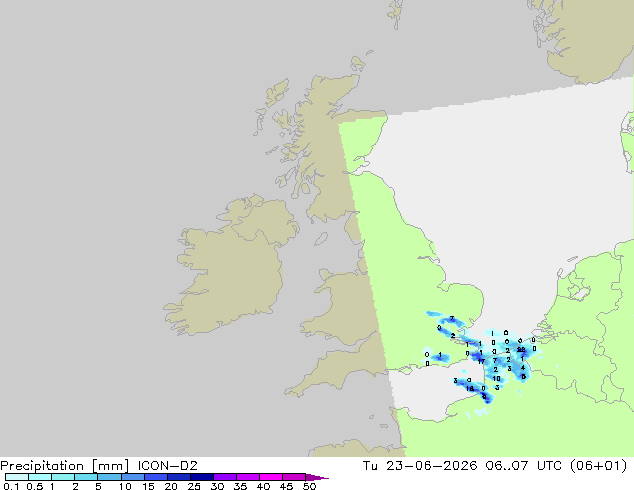Click the legend label '40'
The height and width of the screenshot is (490, 634).
pos(263,486)
